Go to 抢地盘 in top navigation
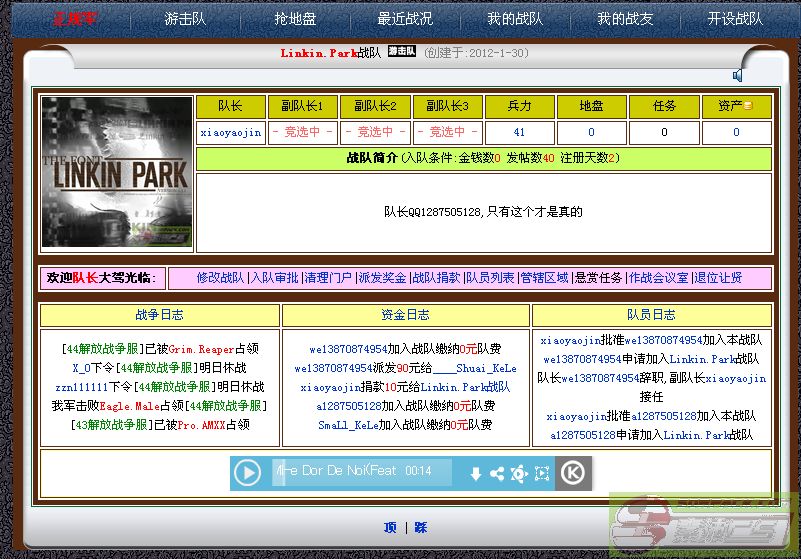801x559 pixels. tap(295, 18)
